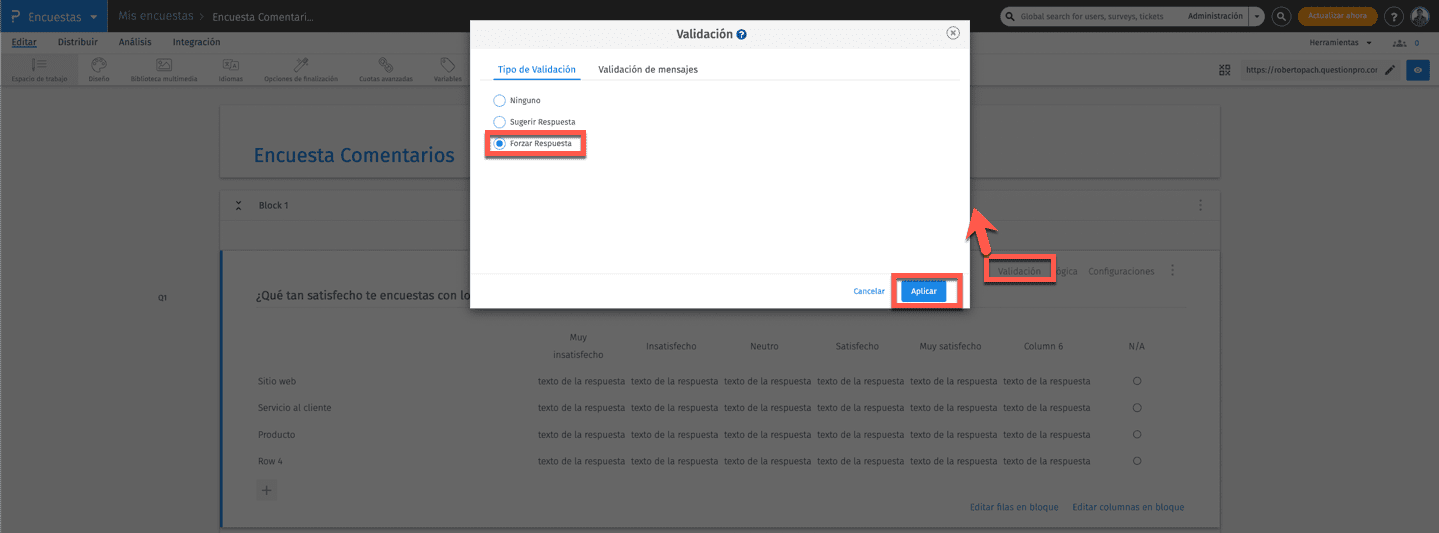Open the user profile avatar
Image resolution: width=1439 pixels, height=533 pixels.
[x=1420, y=17]
